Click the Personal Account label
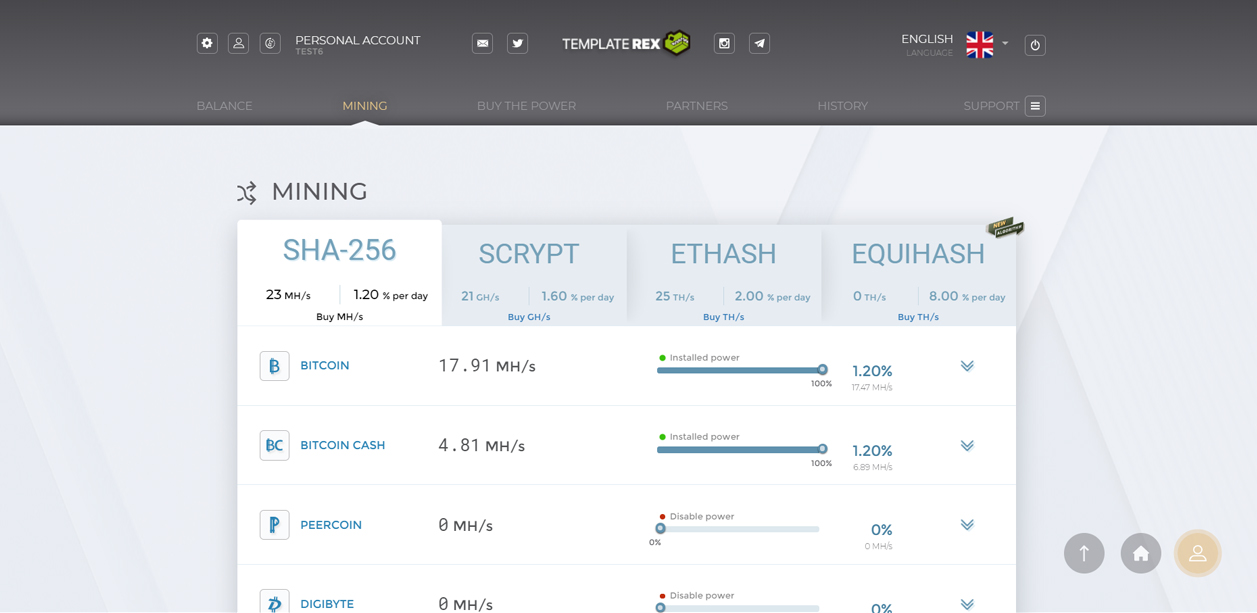Viewport: 1257px width, 613px height. [x=358, y=40]
